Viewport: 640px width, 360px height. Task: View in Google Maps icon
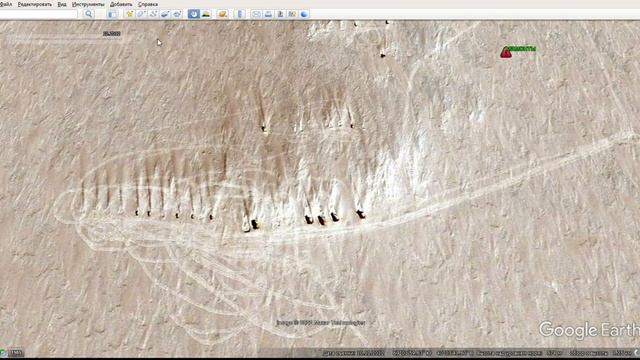point(292,14)
